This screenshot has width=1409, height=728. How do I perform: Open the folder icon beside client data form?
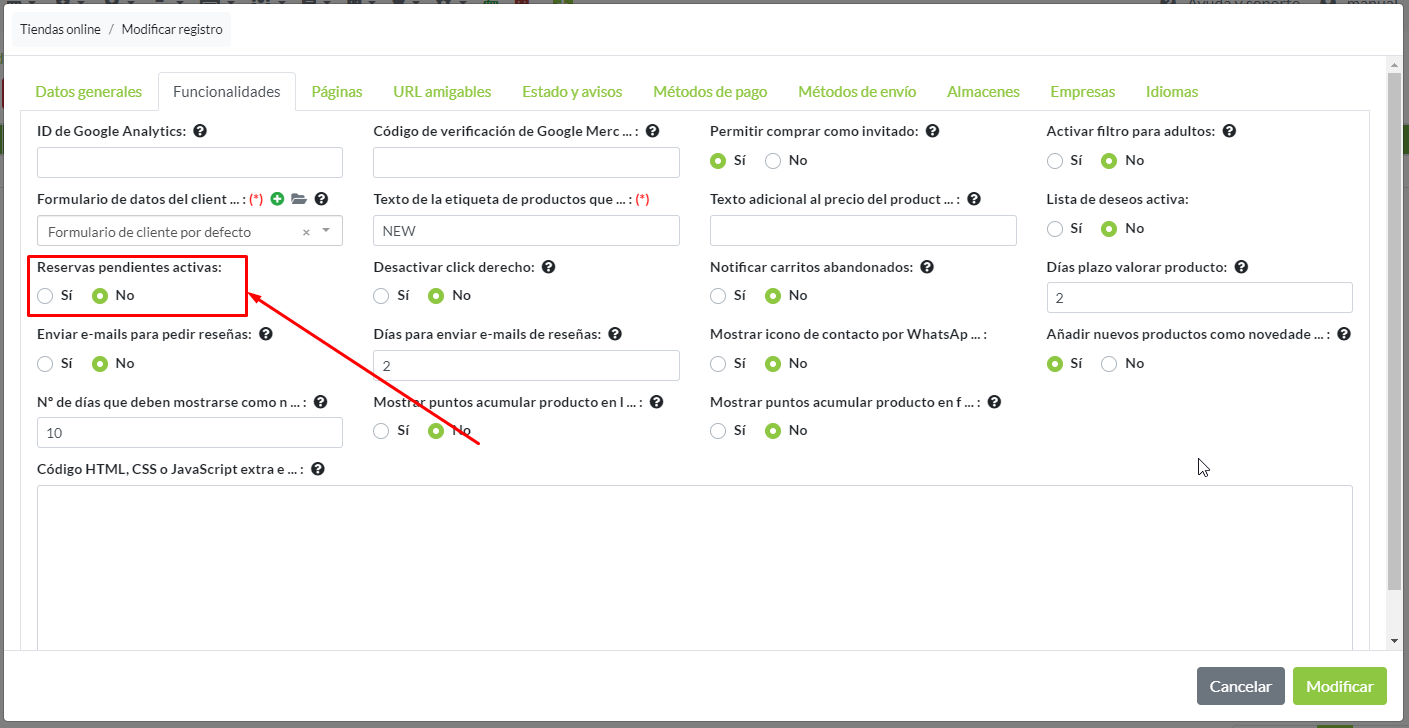299,199
